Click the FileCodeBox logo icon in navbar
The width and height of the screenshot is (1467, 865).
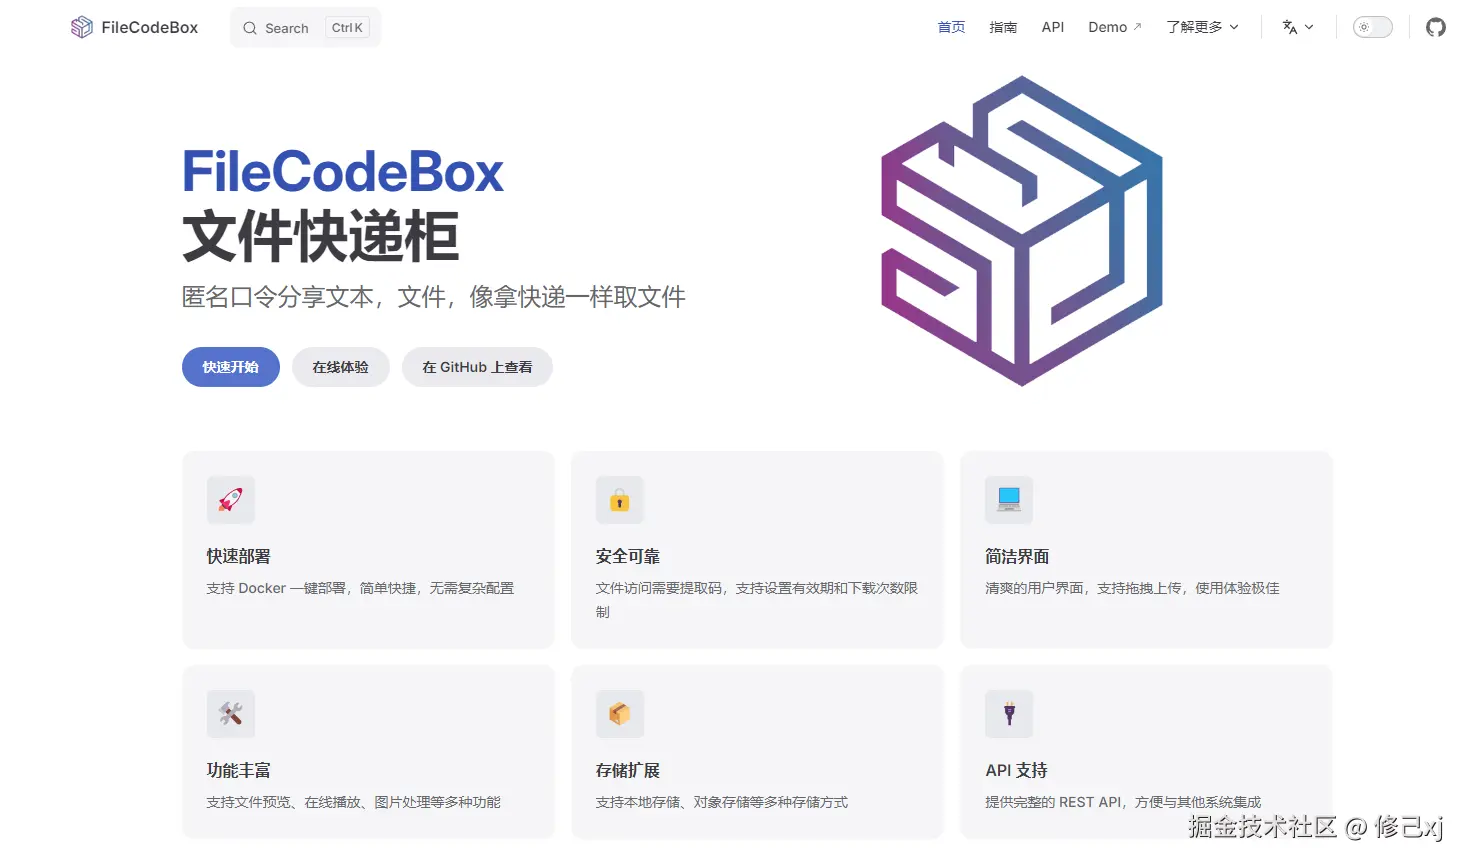[x=82, y=27]
